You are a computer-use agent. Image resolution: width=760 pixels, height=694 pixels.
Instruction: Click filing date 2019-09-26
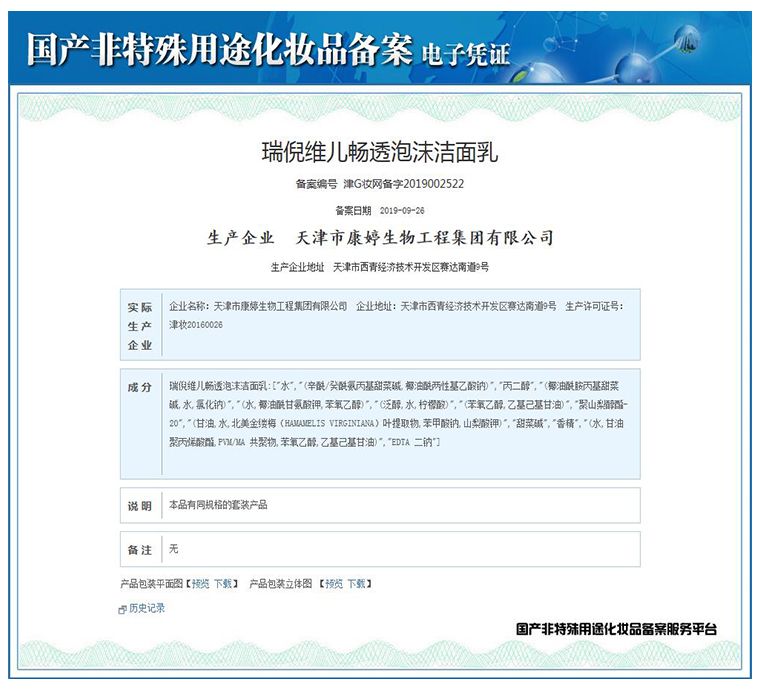click(x=402, y=210)
